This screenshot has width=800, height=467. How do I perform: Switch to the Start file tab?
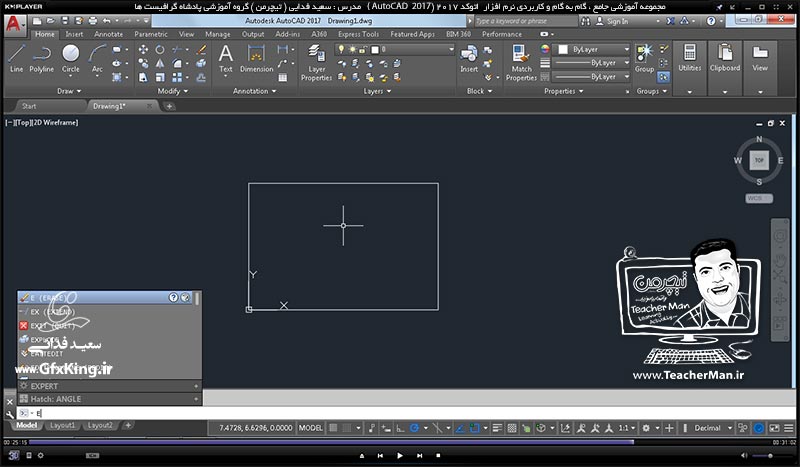point(29,106)
